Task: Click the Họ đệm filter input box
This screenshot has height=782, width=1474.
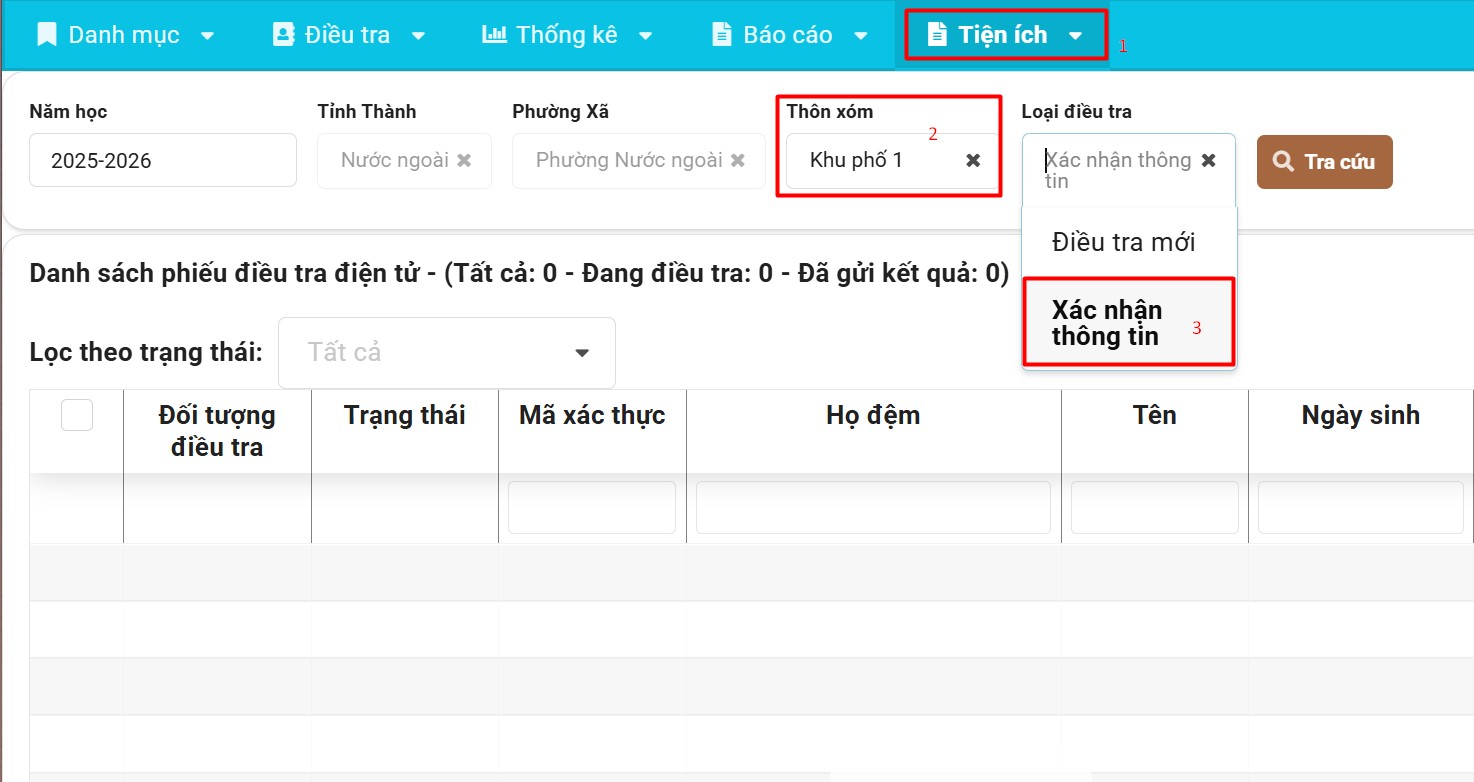Action: (873, 508)
